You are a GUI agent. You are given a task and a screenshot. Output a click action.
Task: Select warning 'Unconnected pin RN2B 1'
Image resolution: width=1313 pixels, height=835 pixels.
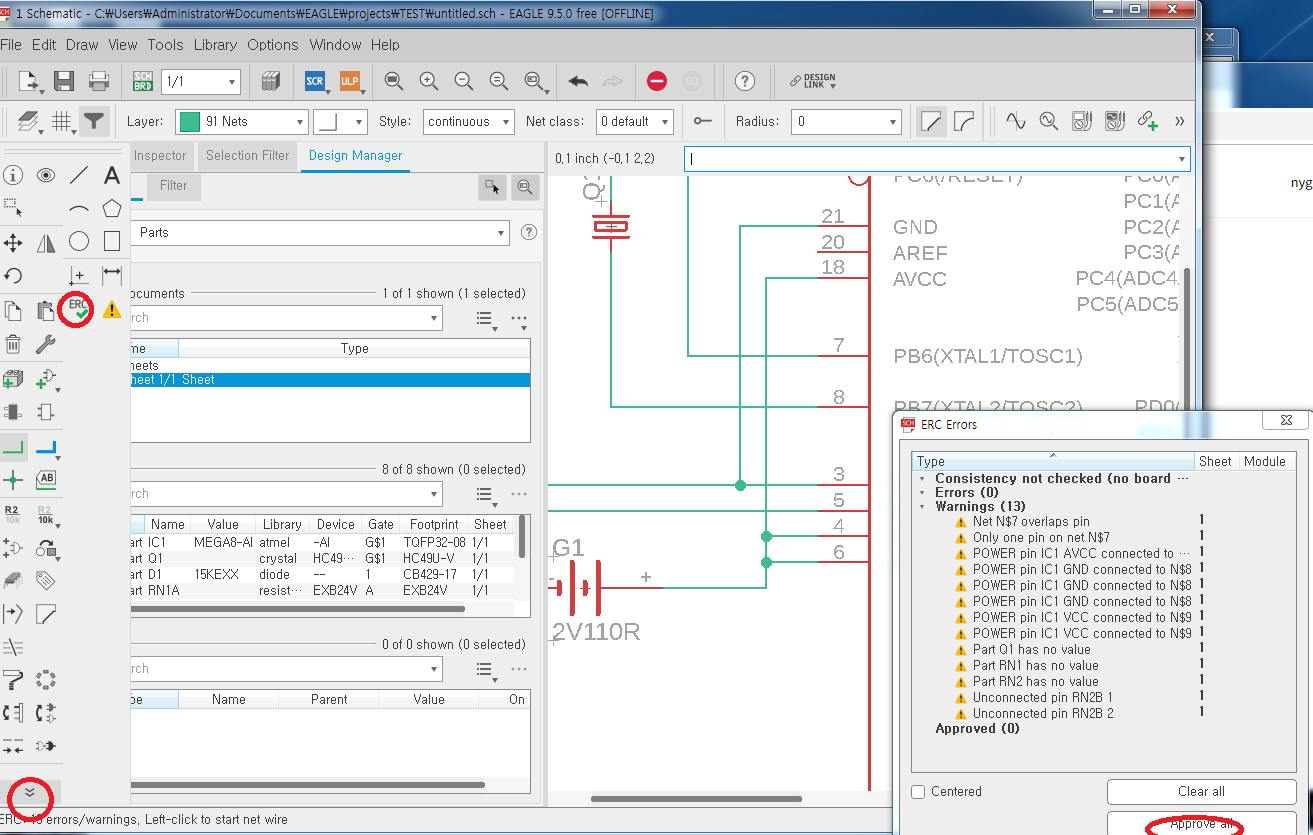pyautogui.click(x=1043, y=698)
